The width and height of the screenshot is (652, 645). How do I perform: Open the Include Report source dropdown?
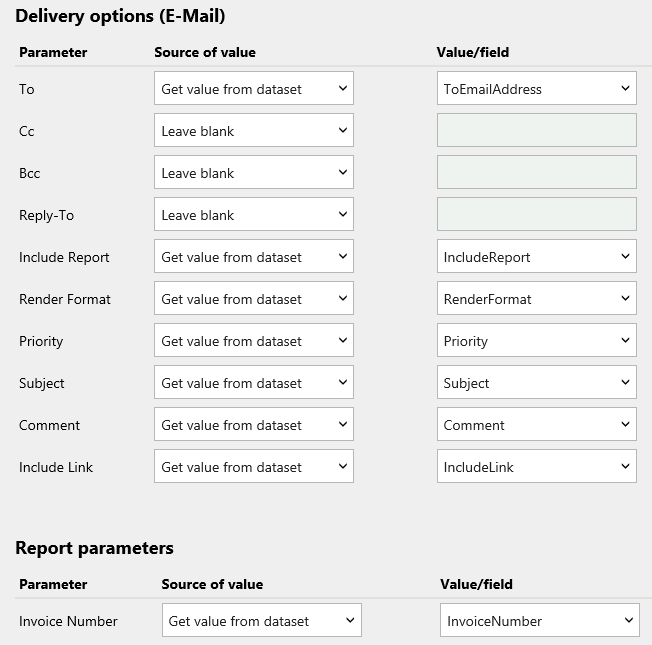click(253, 257)
